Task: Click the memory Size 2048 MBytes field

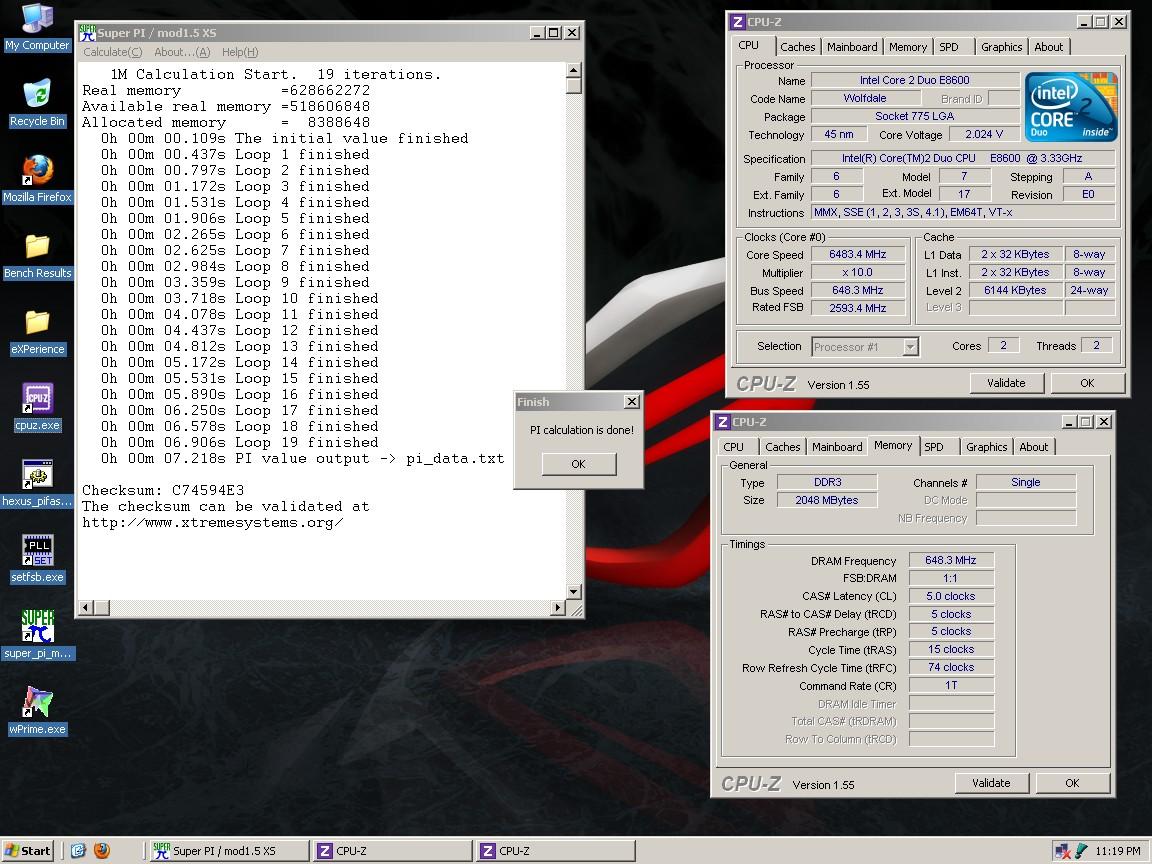Action: pos(827,500)
